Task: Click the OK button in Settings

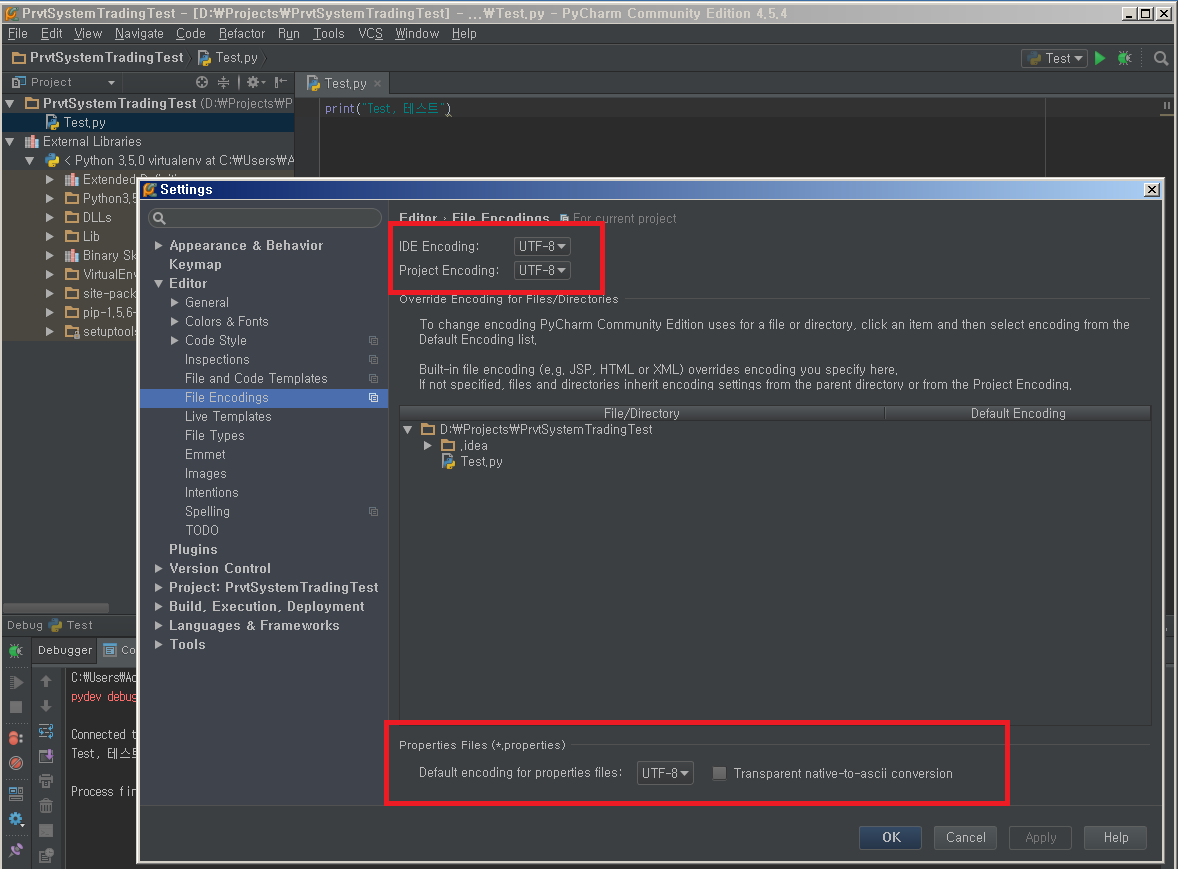Action: [891, 837]
